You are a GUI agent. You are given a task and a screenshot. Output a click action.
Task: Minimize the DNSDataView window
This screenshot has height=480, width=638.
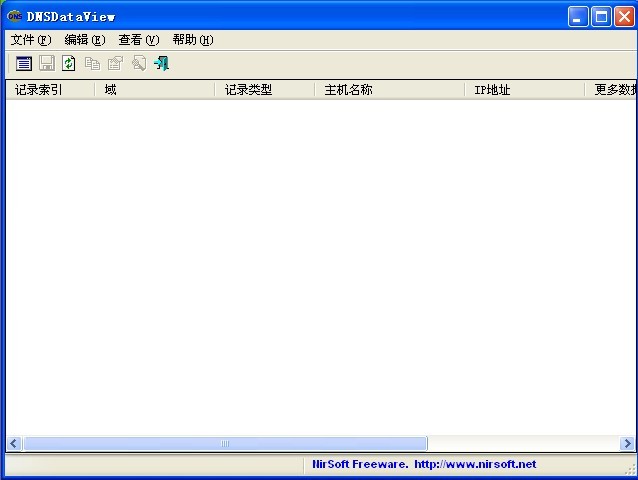[x=578, y=17]
